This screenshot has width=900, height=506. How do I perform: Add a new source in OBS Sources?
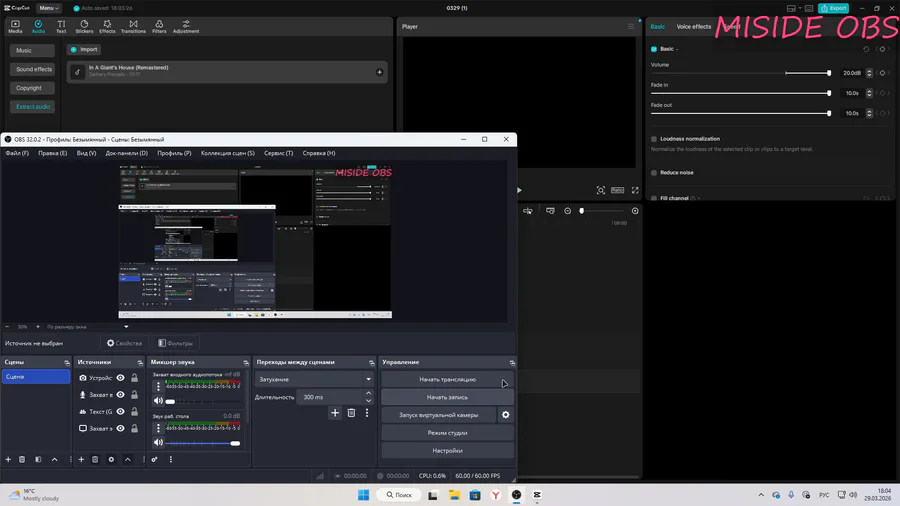click(81, 460)
